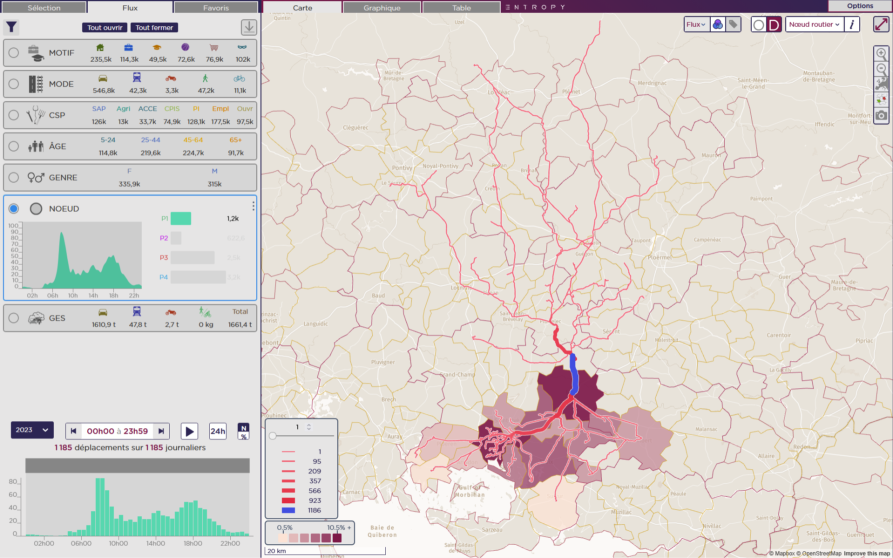
Task: Click the label tag icon
Action: click(733, 24)
